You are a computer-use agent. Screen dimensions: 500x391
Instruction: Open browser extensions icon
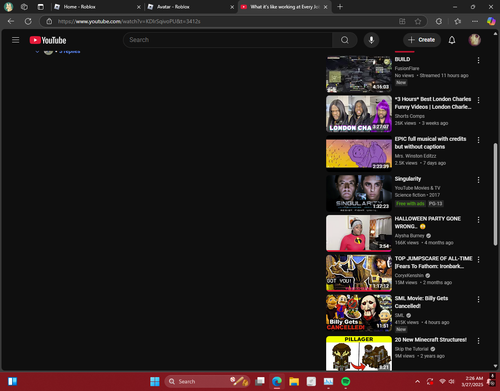click(439, 21)
